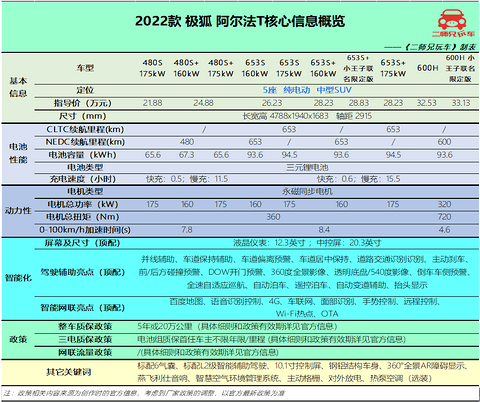The image size is (480, 402).
Task: Select the 480S 175kW model header
Action: [152, 68]
